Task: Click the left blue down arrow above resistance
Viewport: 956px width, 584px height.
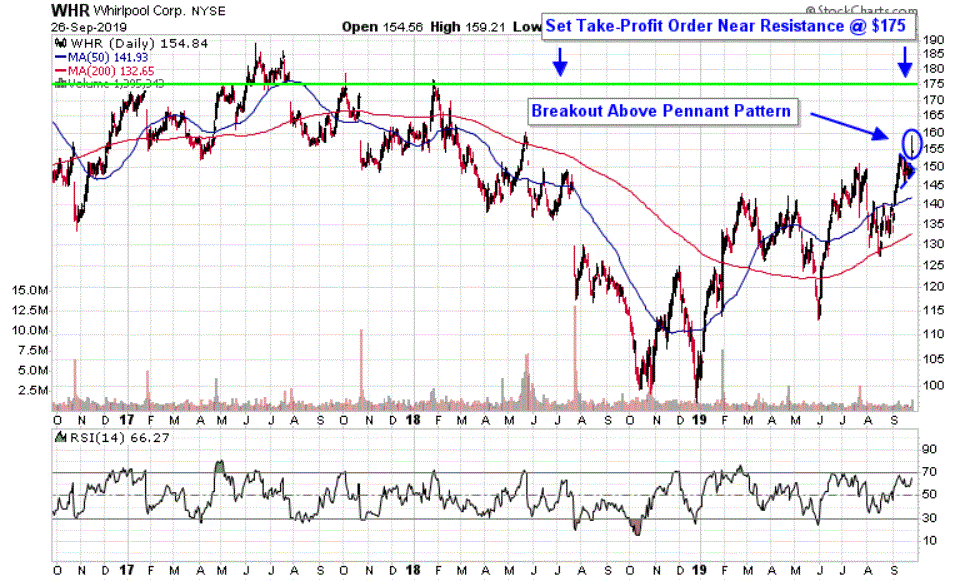Action: (560, 67)
